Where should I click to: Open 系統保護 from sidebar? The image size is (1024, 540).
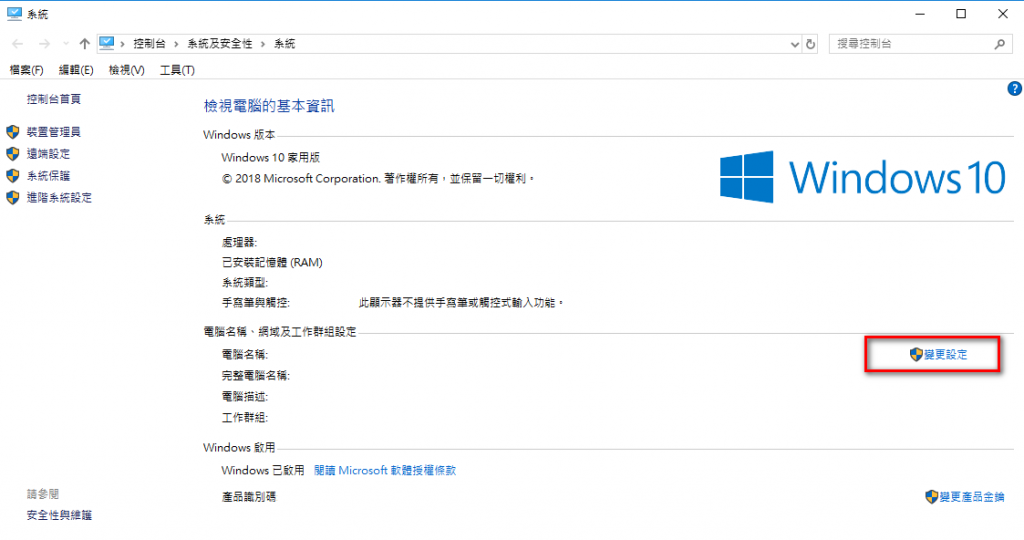point(48,176)
